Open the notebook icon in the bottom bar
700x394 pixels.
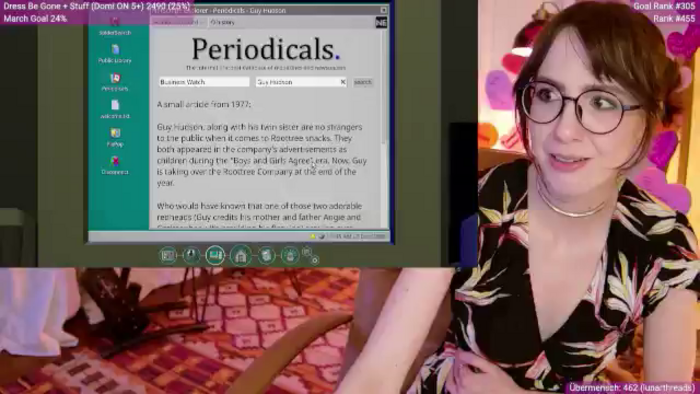[x=267, y=255]
